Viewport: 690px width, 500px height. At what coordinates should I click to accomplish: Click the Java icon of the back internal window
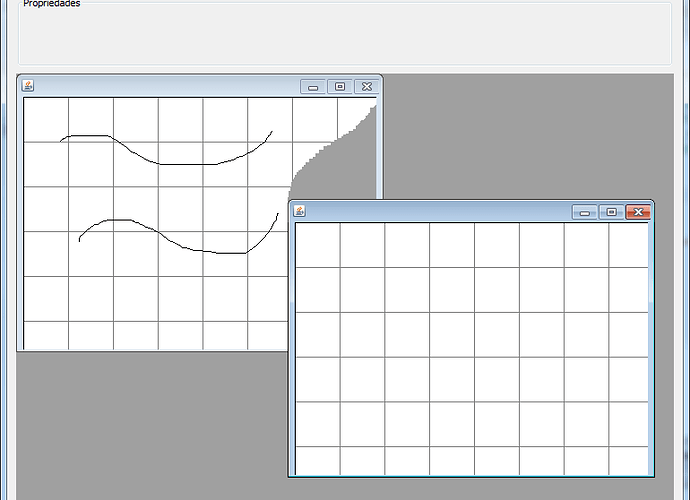click(28, 85)
